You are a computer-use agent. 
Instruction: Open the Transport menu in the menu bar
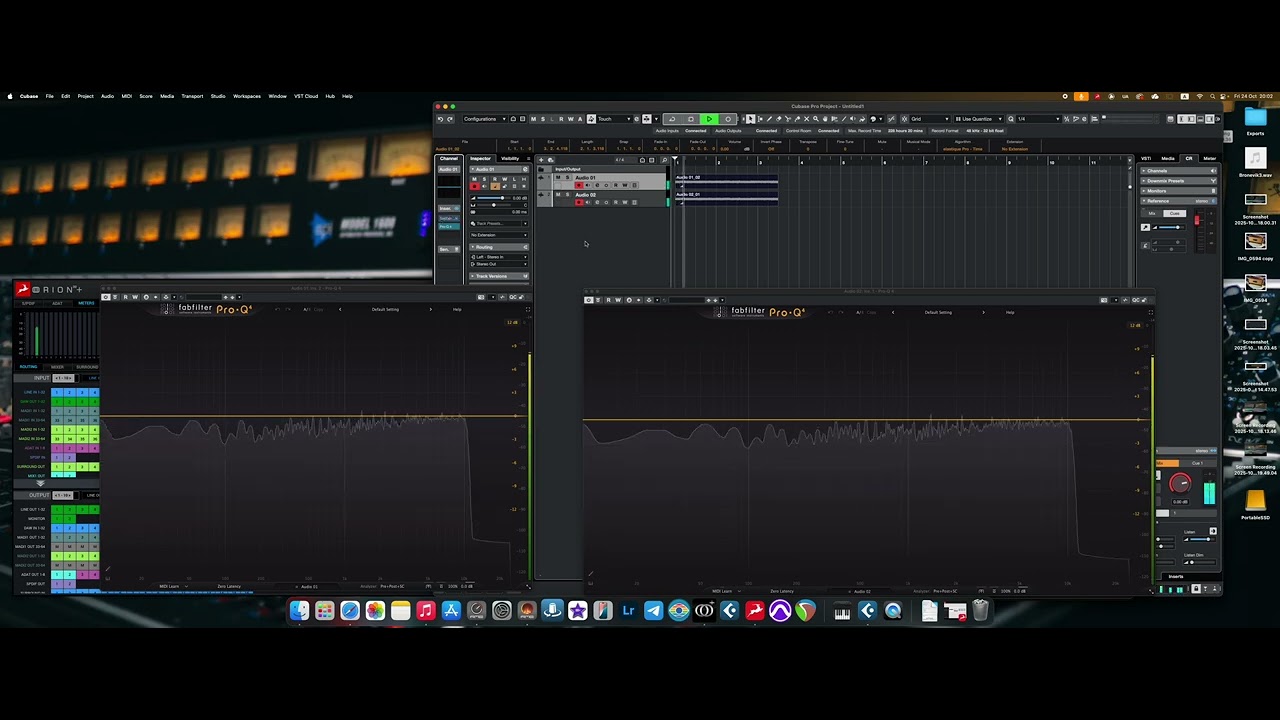(x=192, y=96)
